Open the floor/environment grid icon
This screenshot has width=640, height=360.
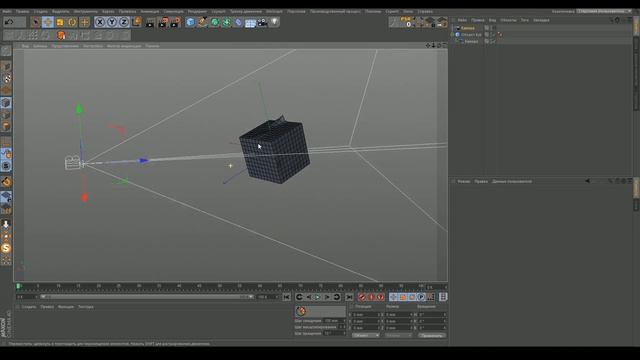pyautogui.click(x=250, y=22)
